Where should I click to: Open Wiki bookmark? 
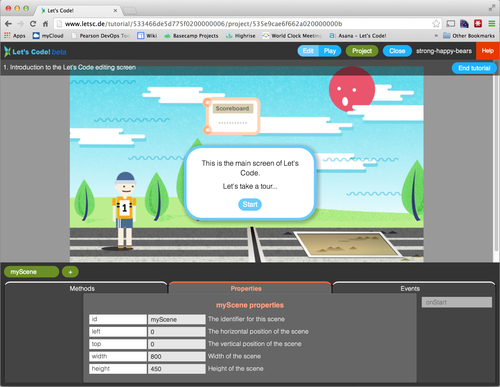coord(147,36)
